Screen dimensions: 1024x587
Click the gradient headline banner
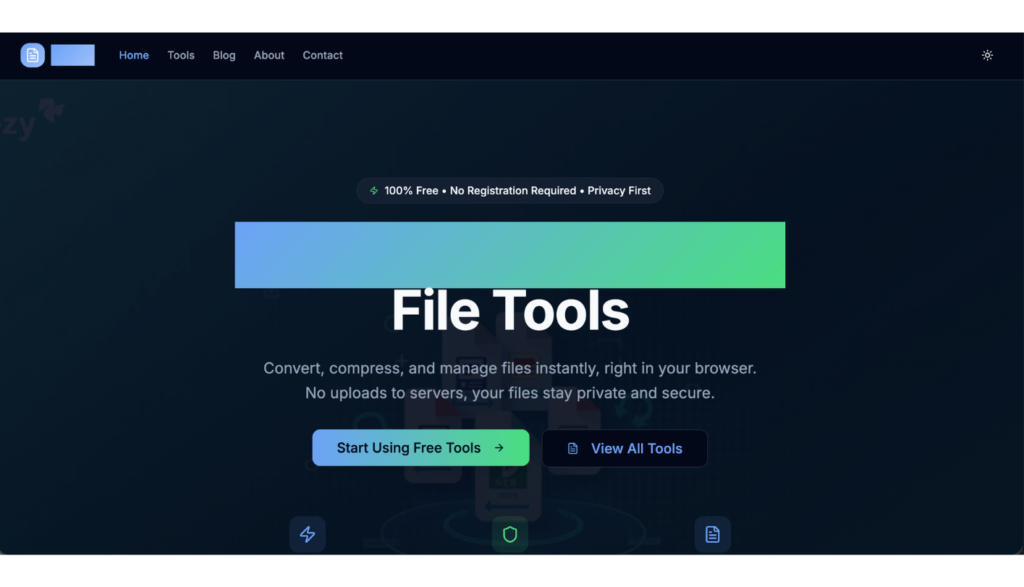pos(510,255)
